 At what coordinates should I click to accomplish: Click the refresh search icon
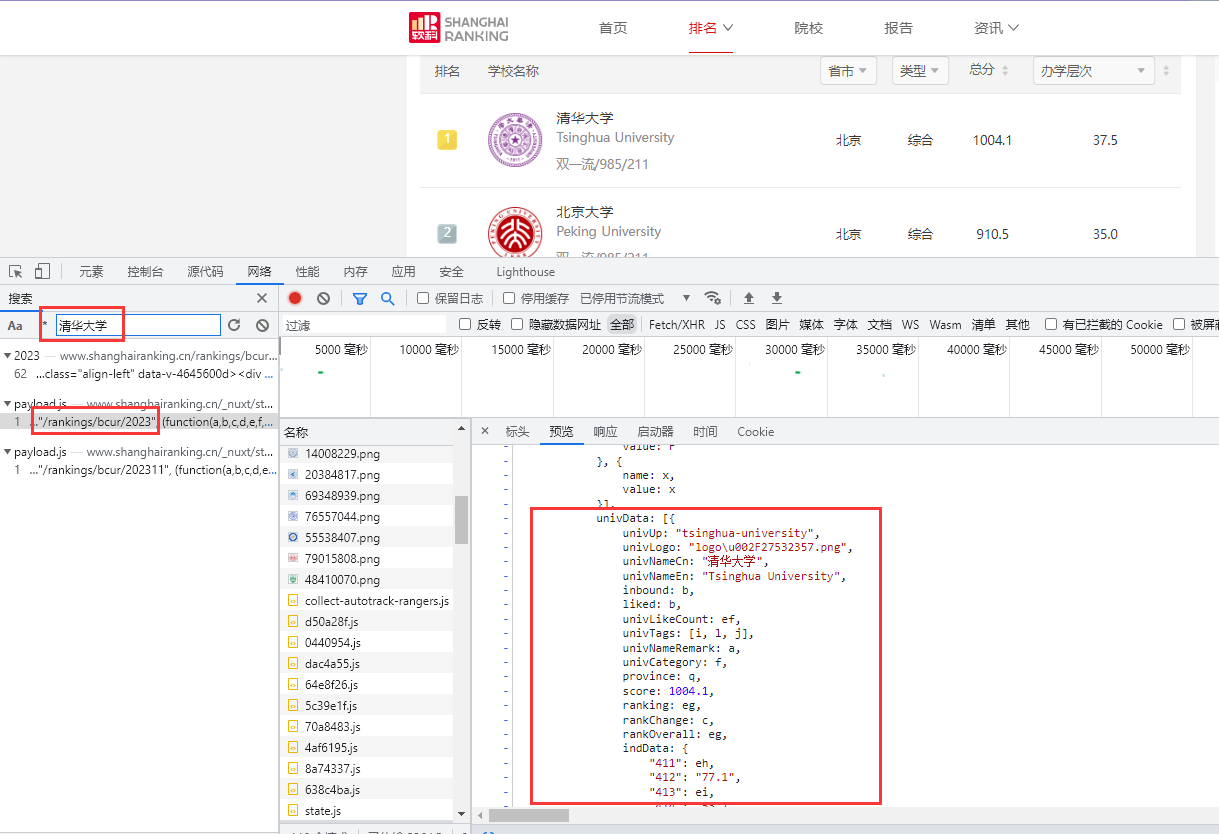[234, 325]
